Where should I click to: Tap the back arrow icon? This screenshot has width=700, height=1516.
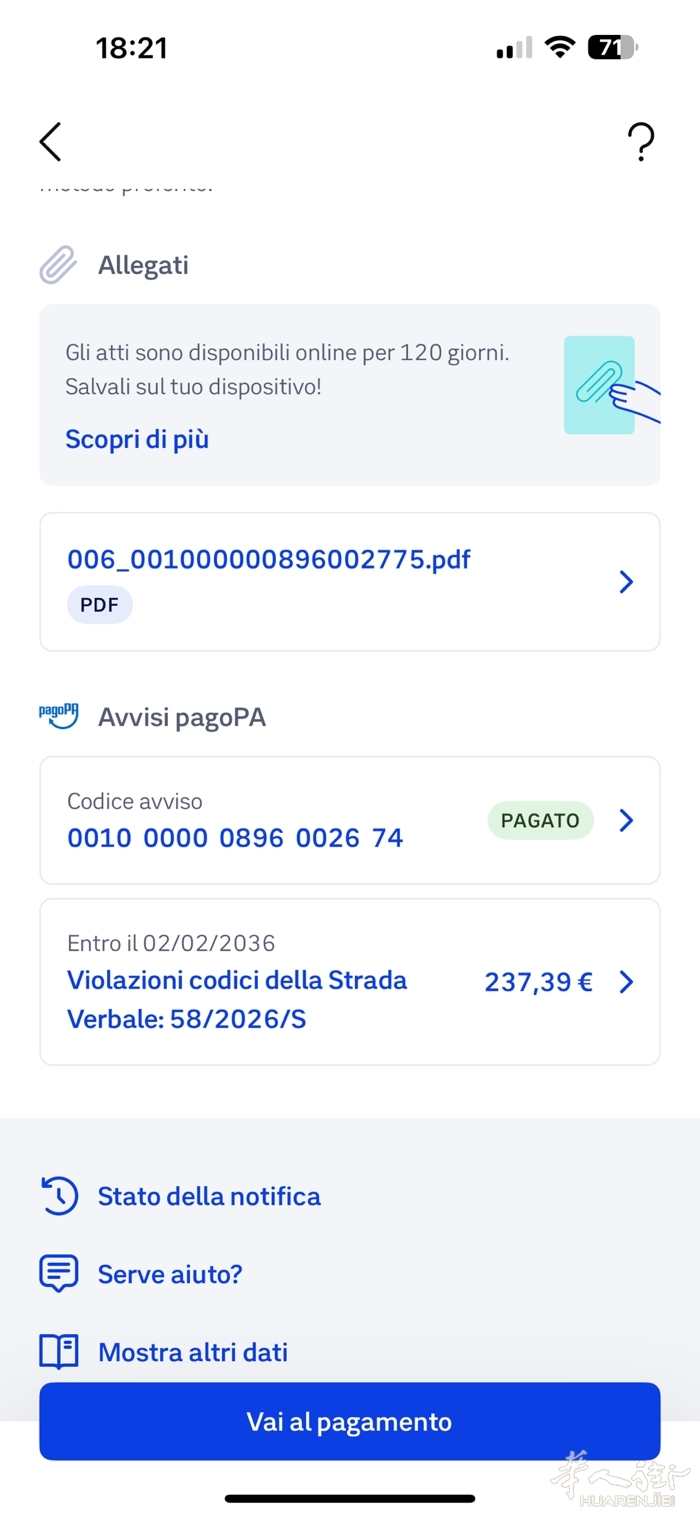pos(51,142)
